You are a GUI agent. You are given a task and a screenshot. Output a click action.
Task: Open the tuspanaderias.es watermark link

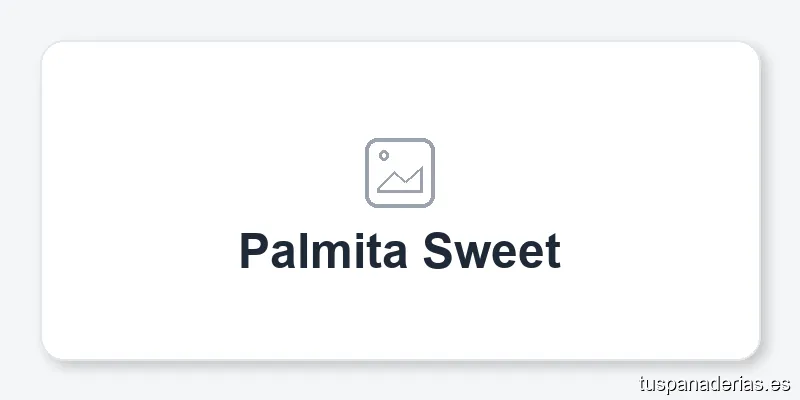point(714,383)
